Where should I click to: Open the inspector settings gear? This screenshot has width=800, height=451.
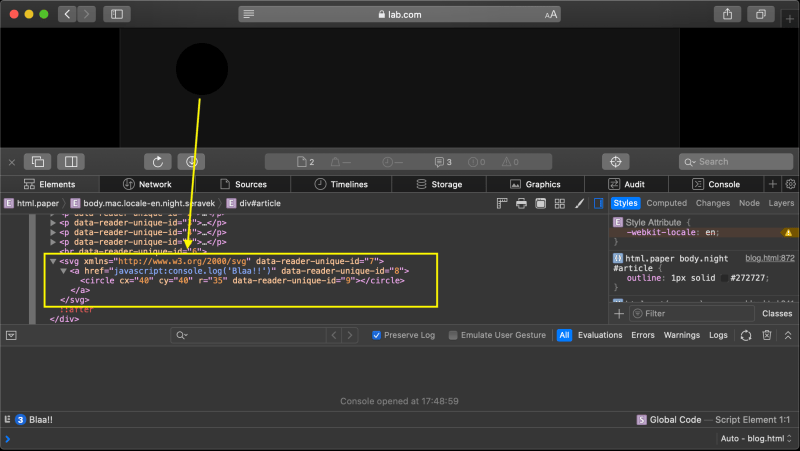pyautogui.click(x=790, y=184)
